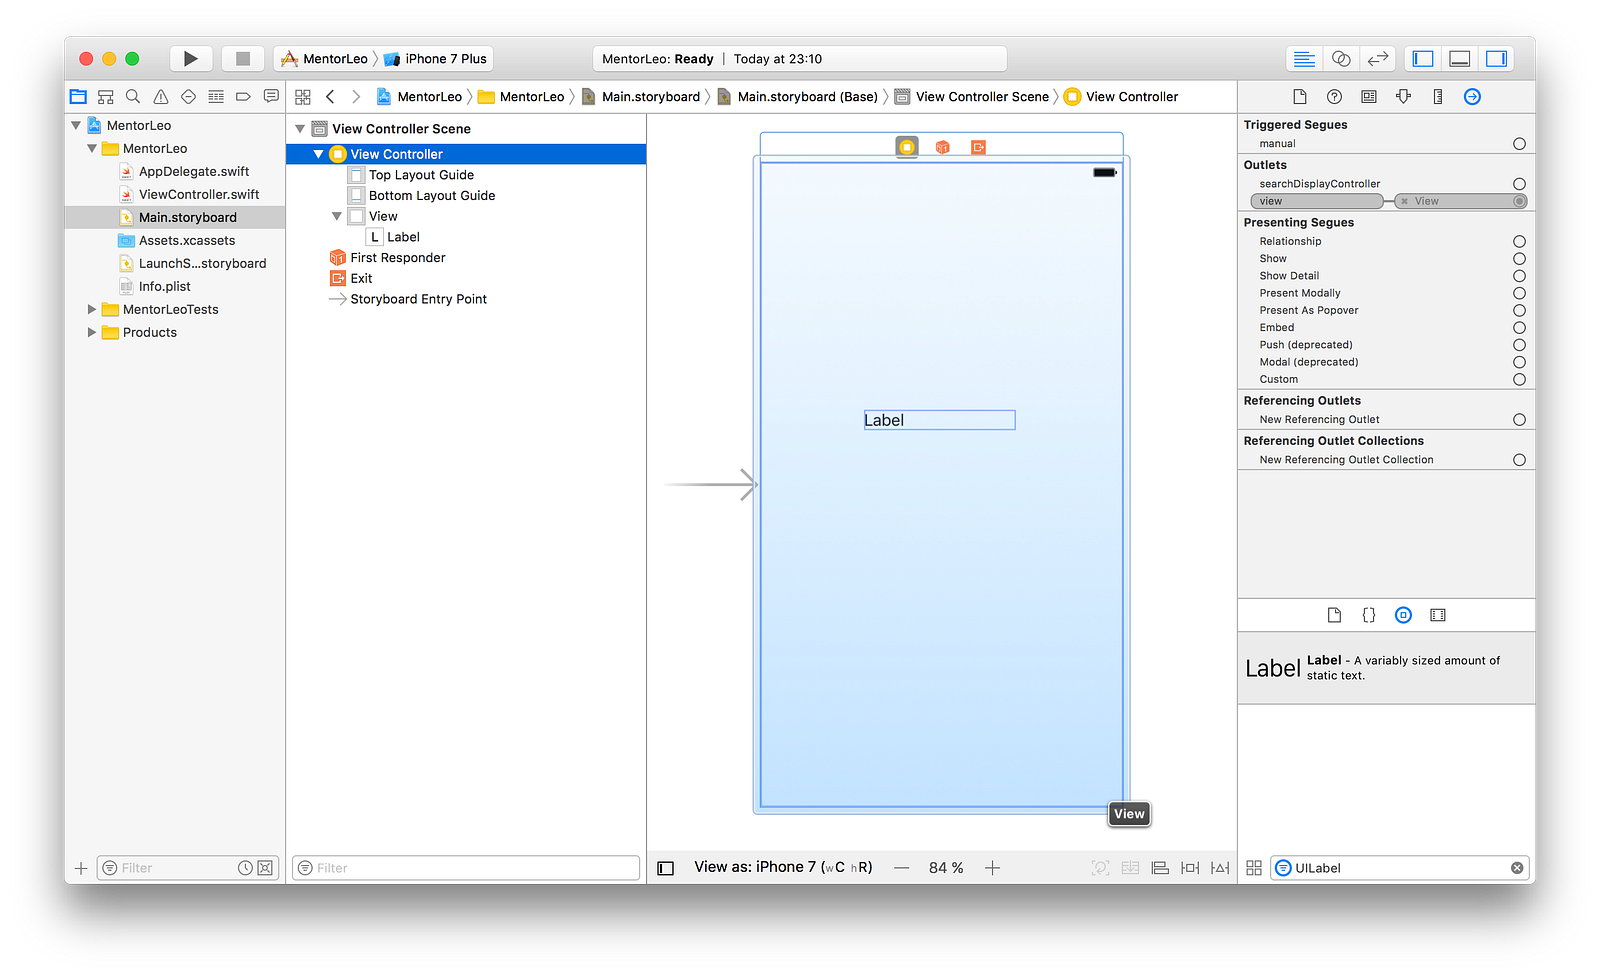
Task: Open the Align constraints menu
Action: (1160, 868)
